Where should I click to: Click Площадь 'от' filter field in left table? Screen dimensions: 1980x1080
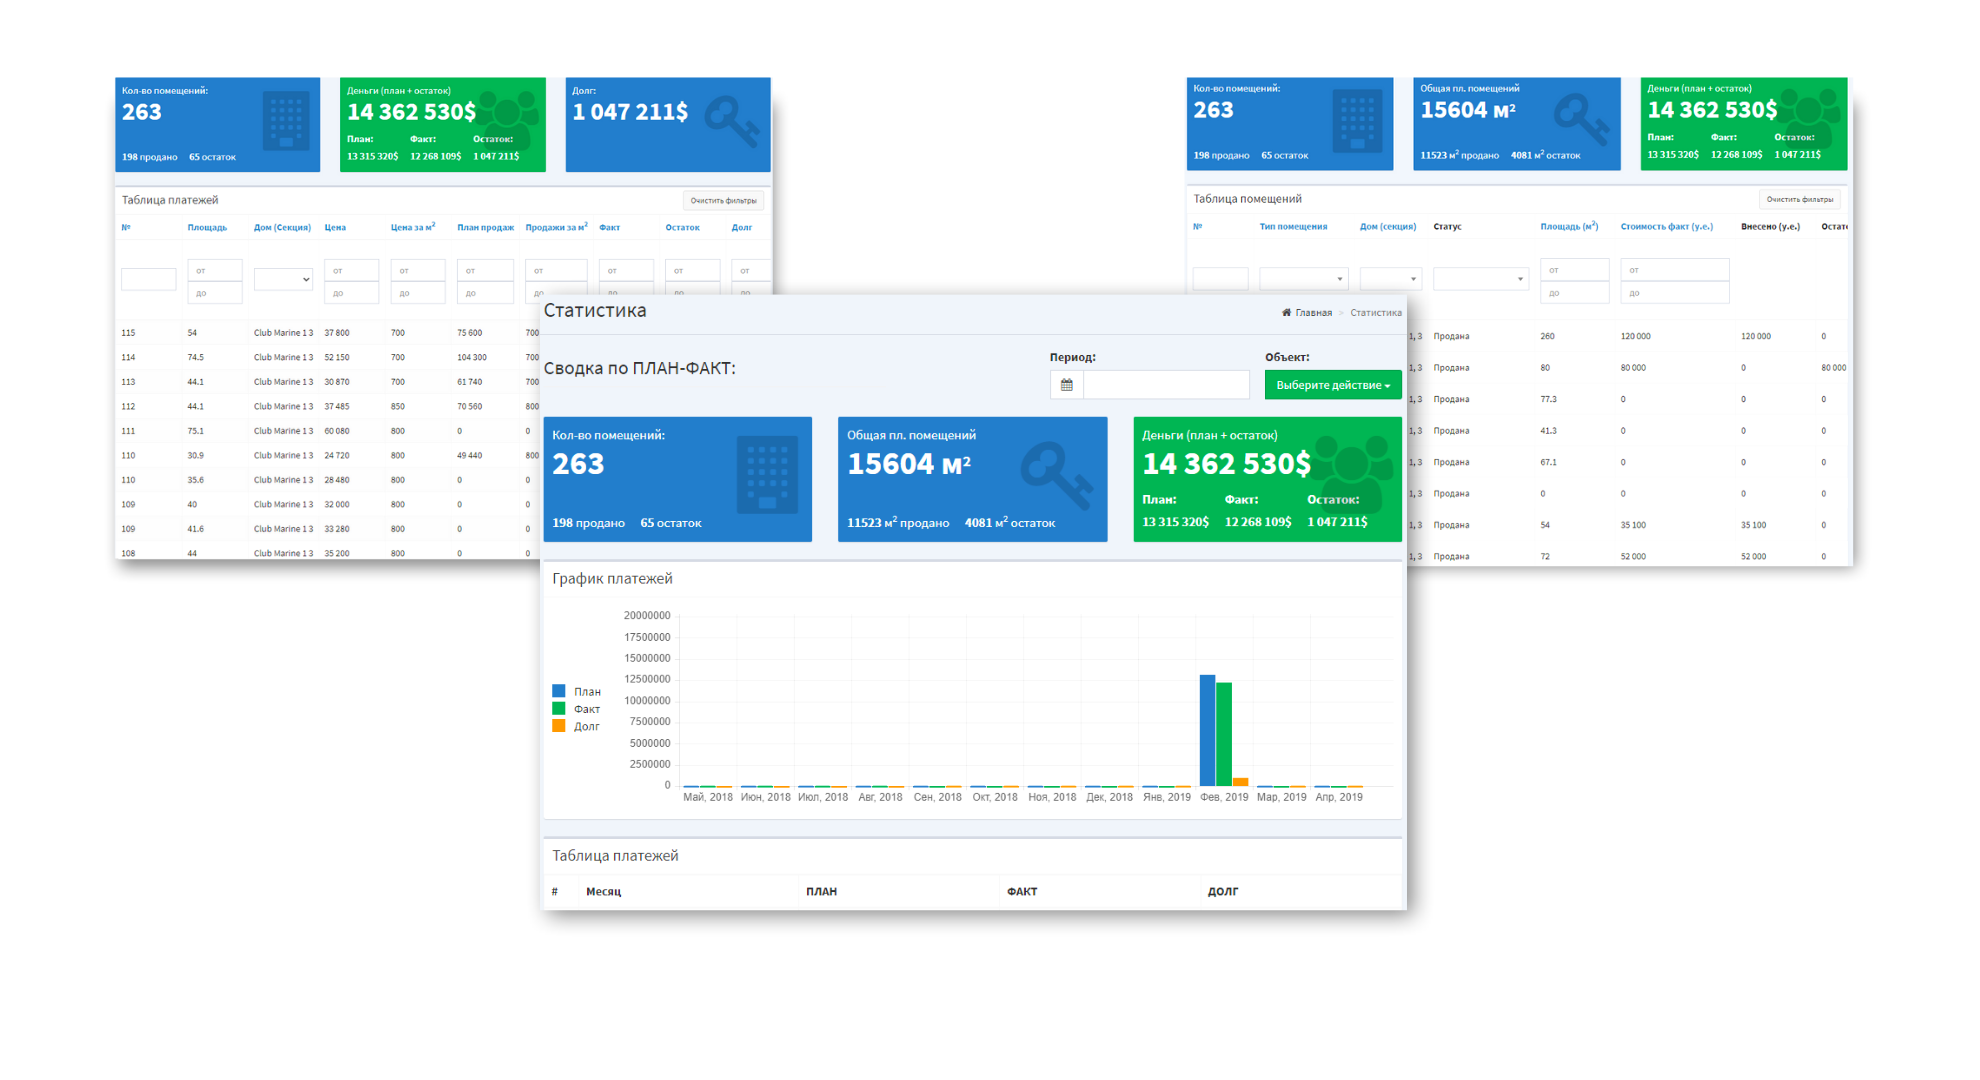click(214, 270)
